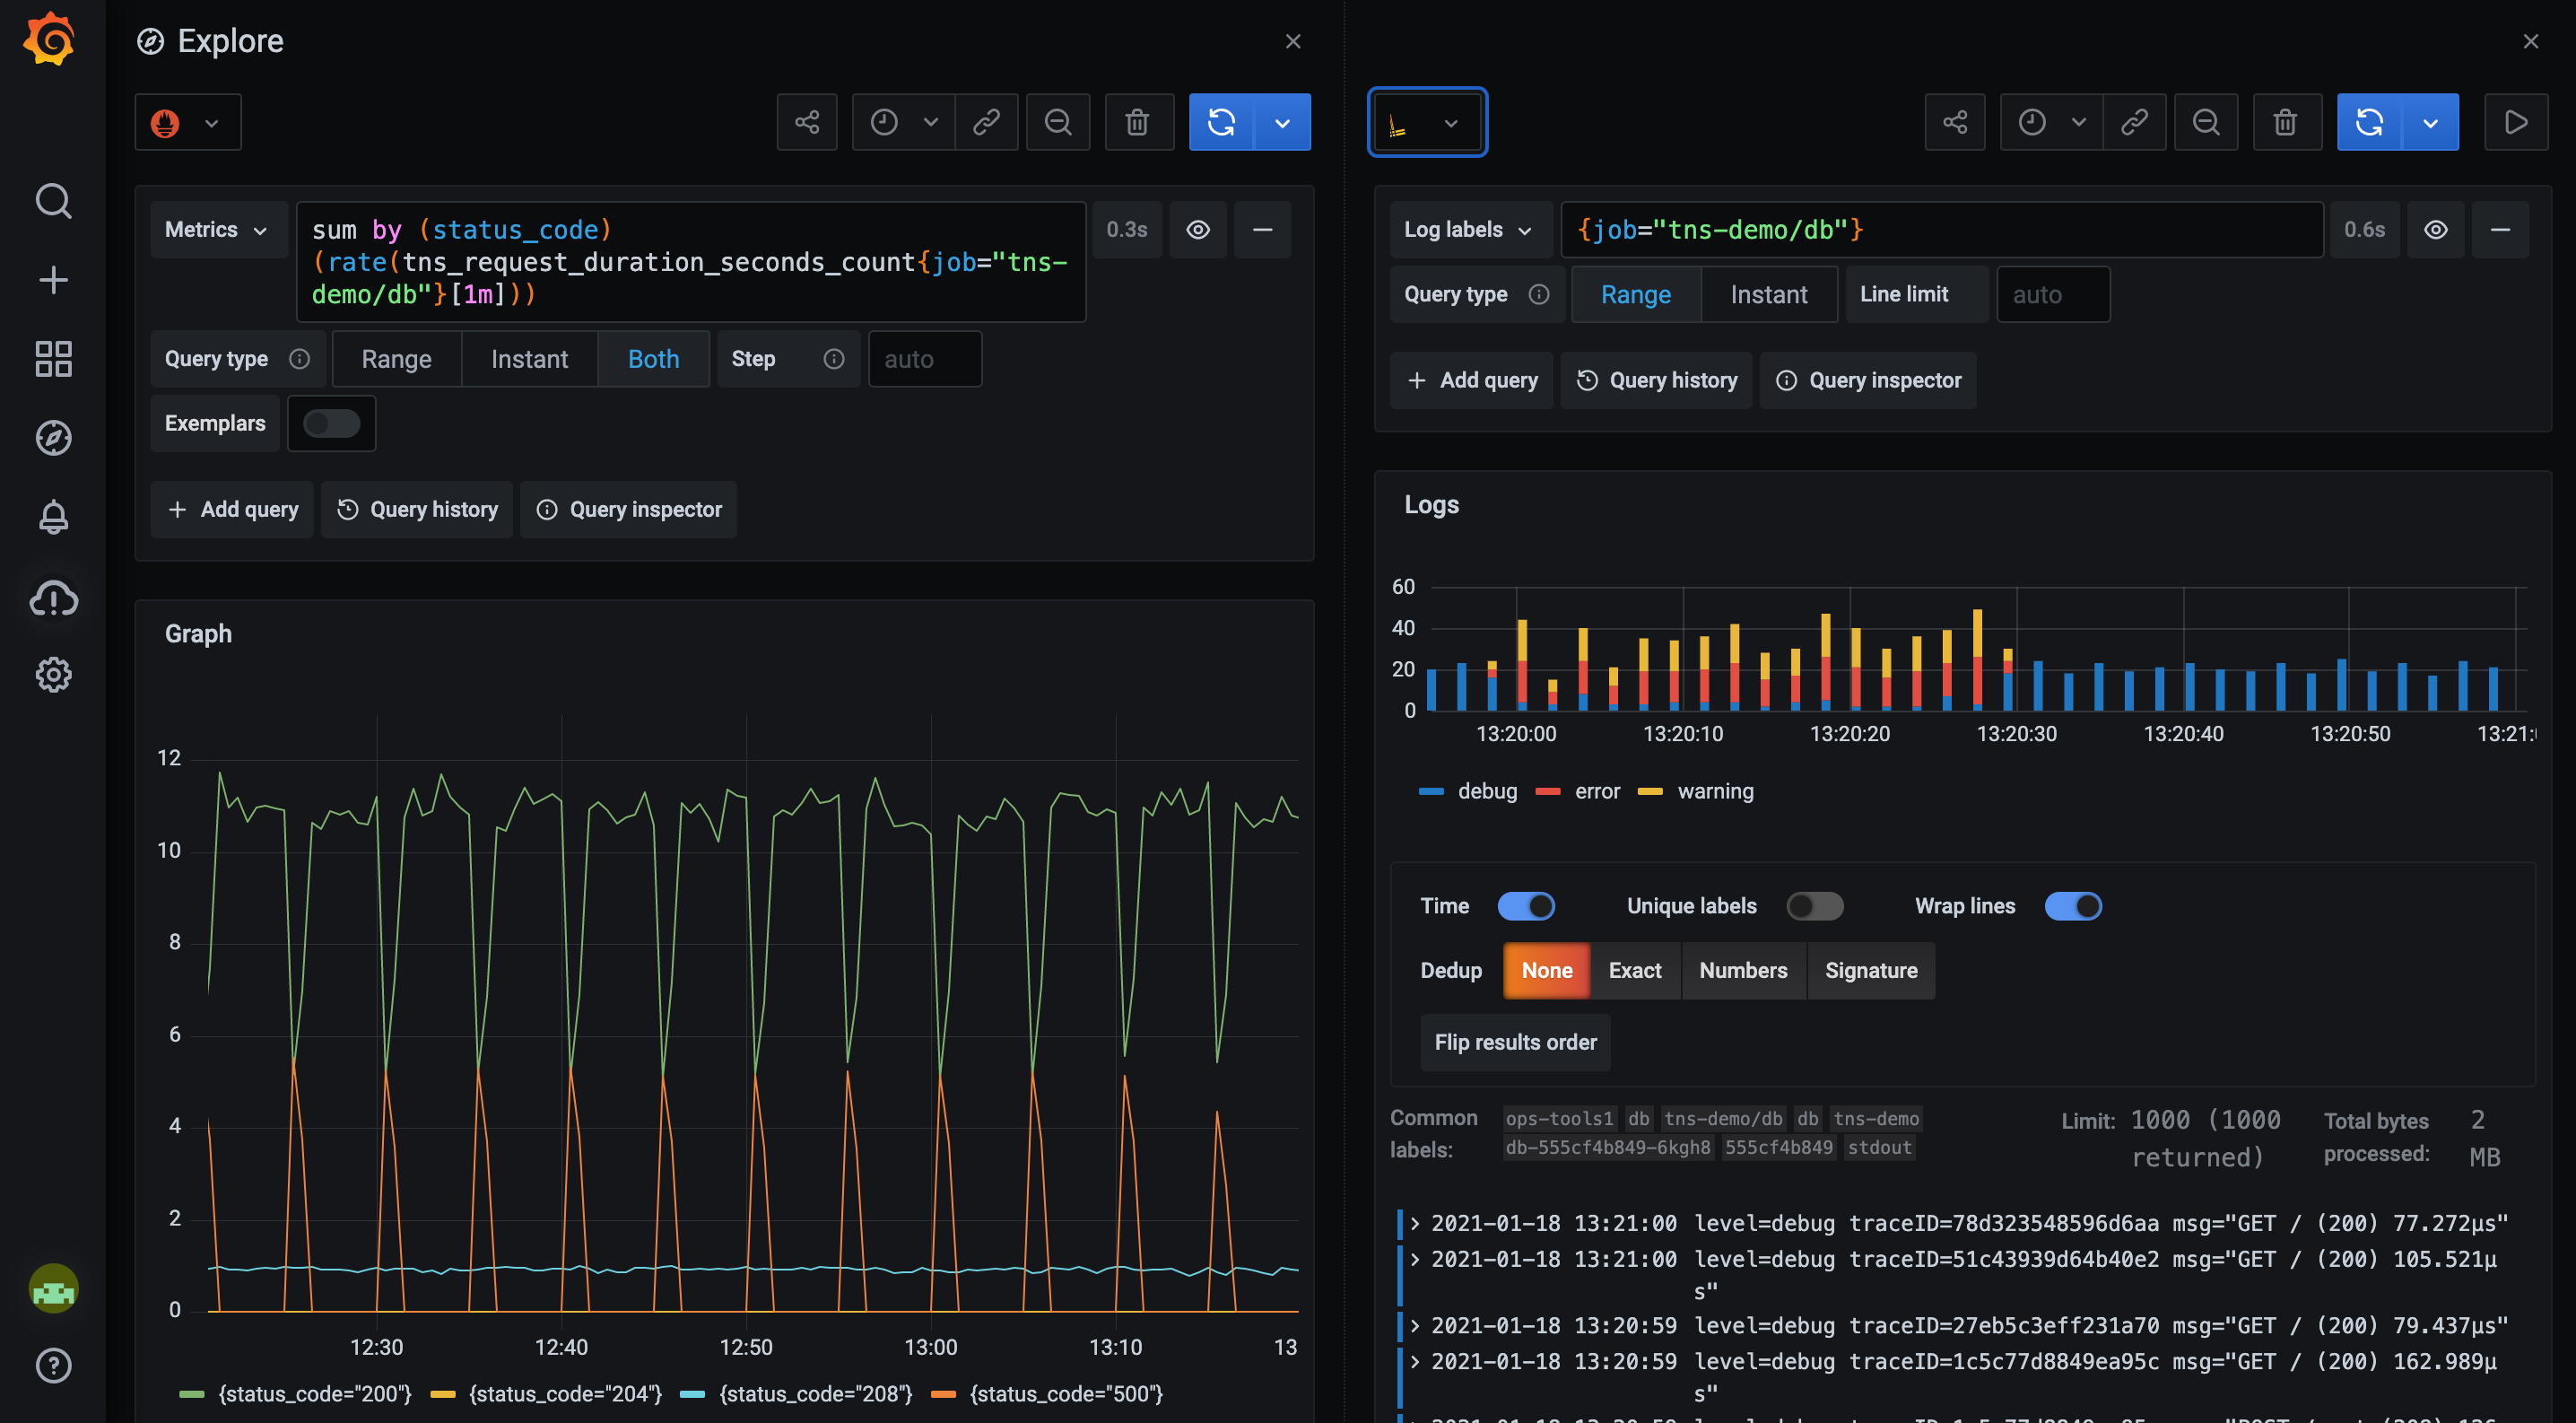Image resolution: width=2576 pixels, height=1423 pixels.
Task: Click the zoom out icon above the logs pane
Action: (2206, 122)
